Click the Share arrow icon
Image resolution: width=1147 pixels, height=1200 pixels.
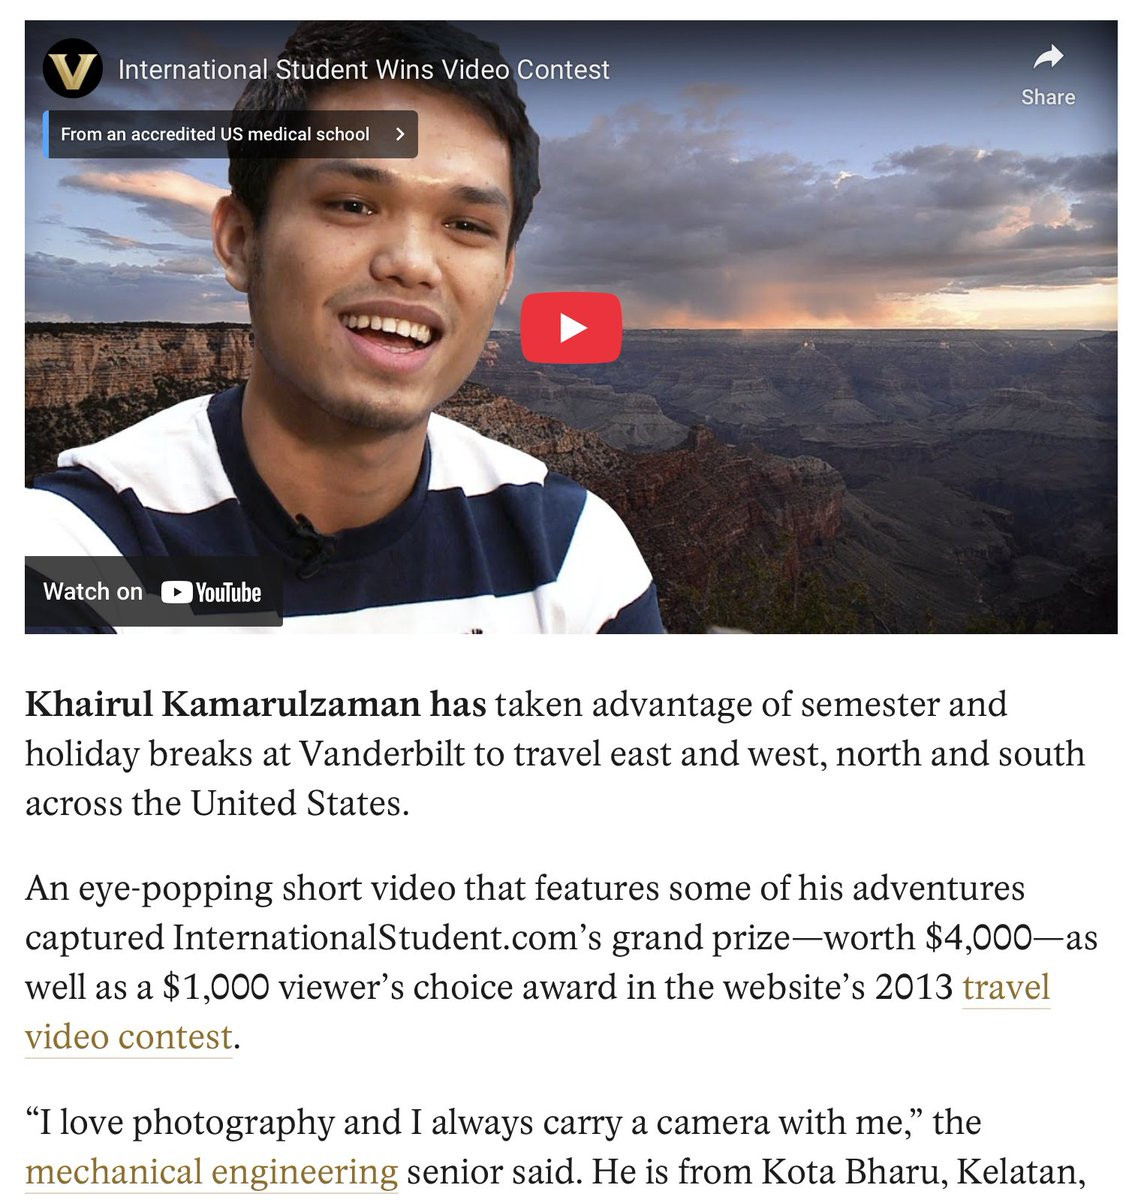coord(1047,57)
